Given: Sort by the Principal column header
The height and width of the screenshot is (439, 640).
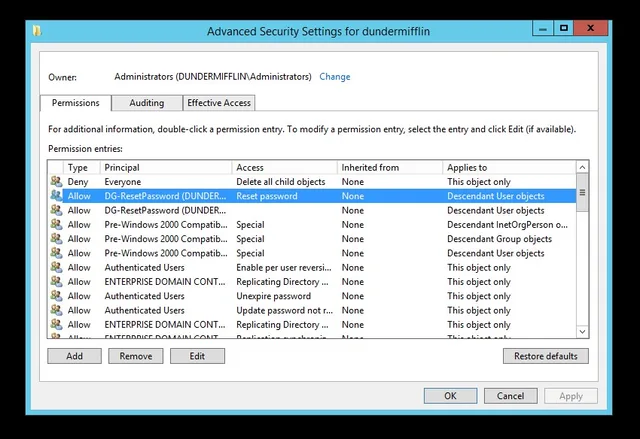Looking at the screenshot, I should [x=166, y=167].
